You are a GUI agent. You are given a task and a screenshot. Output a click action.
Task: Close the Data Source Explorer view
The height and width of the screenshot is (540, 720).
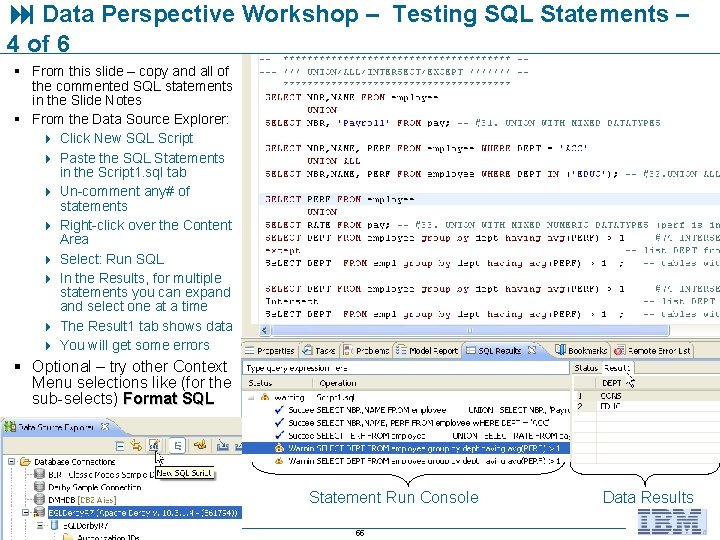(x=105, y=427)
